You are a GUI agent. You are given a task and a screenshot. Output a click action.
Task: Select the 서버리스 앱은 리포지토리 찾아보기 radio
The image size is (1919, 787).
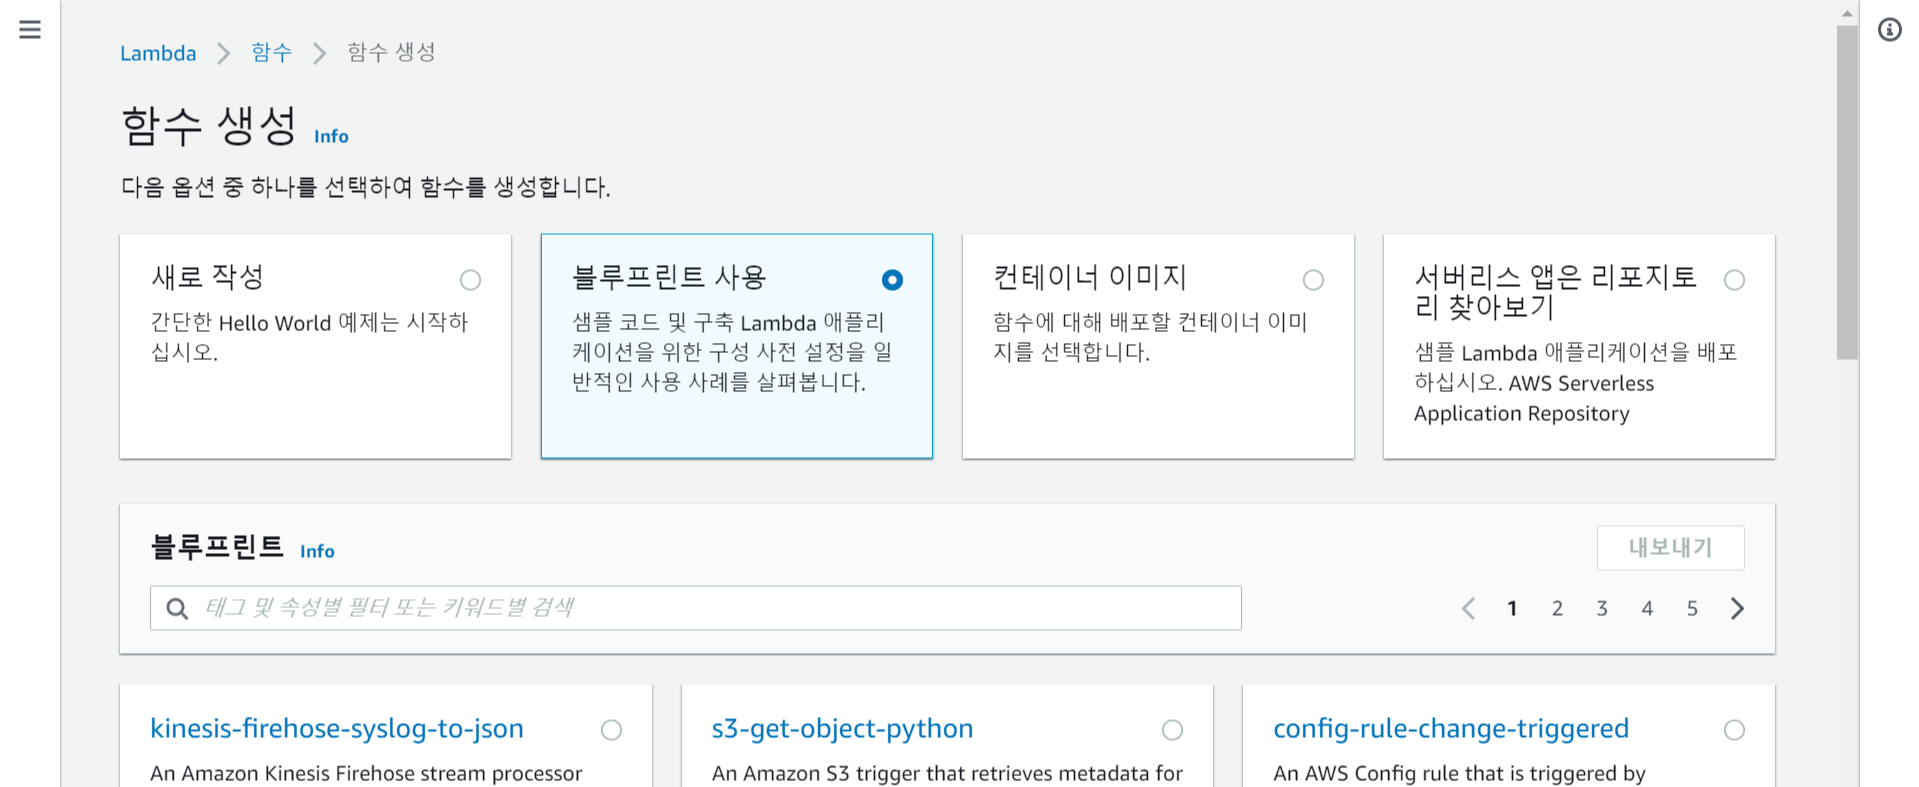click(x=1734, y=280)
